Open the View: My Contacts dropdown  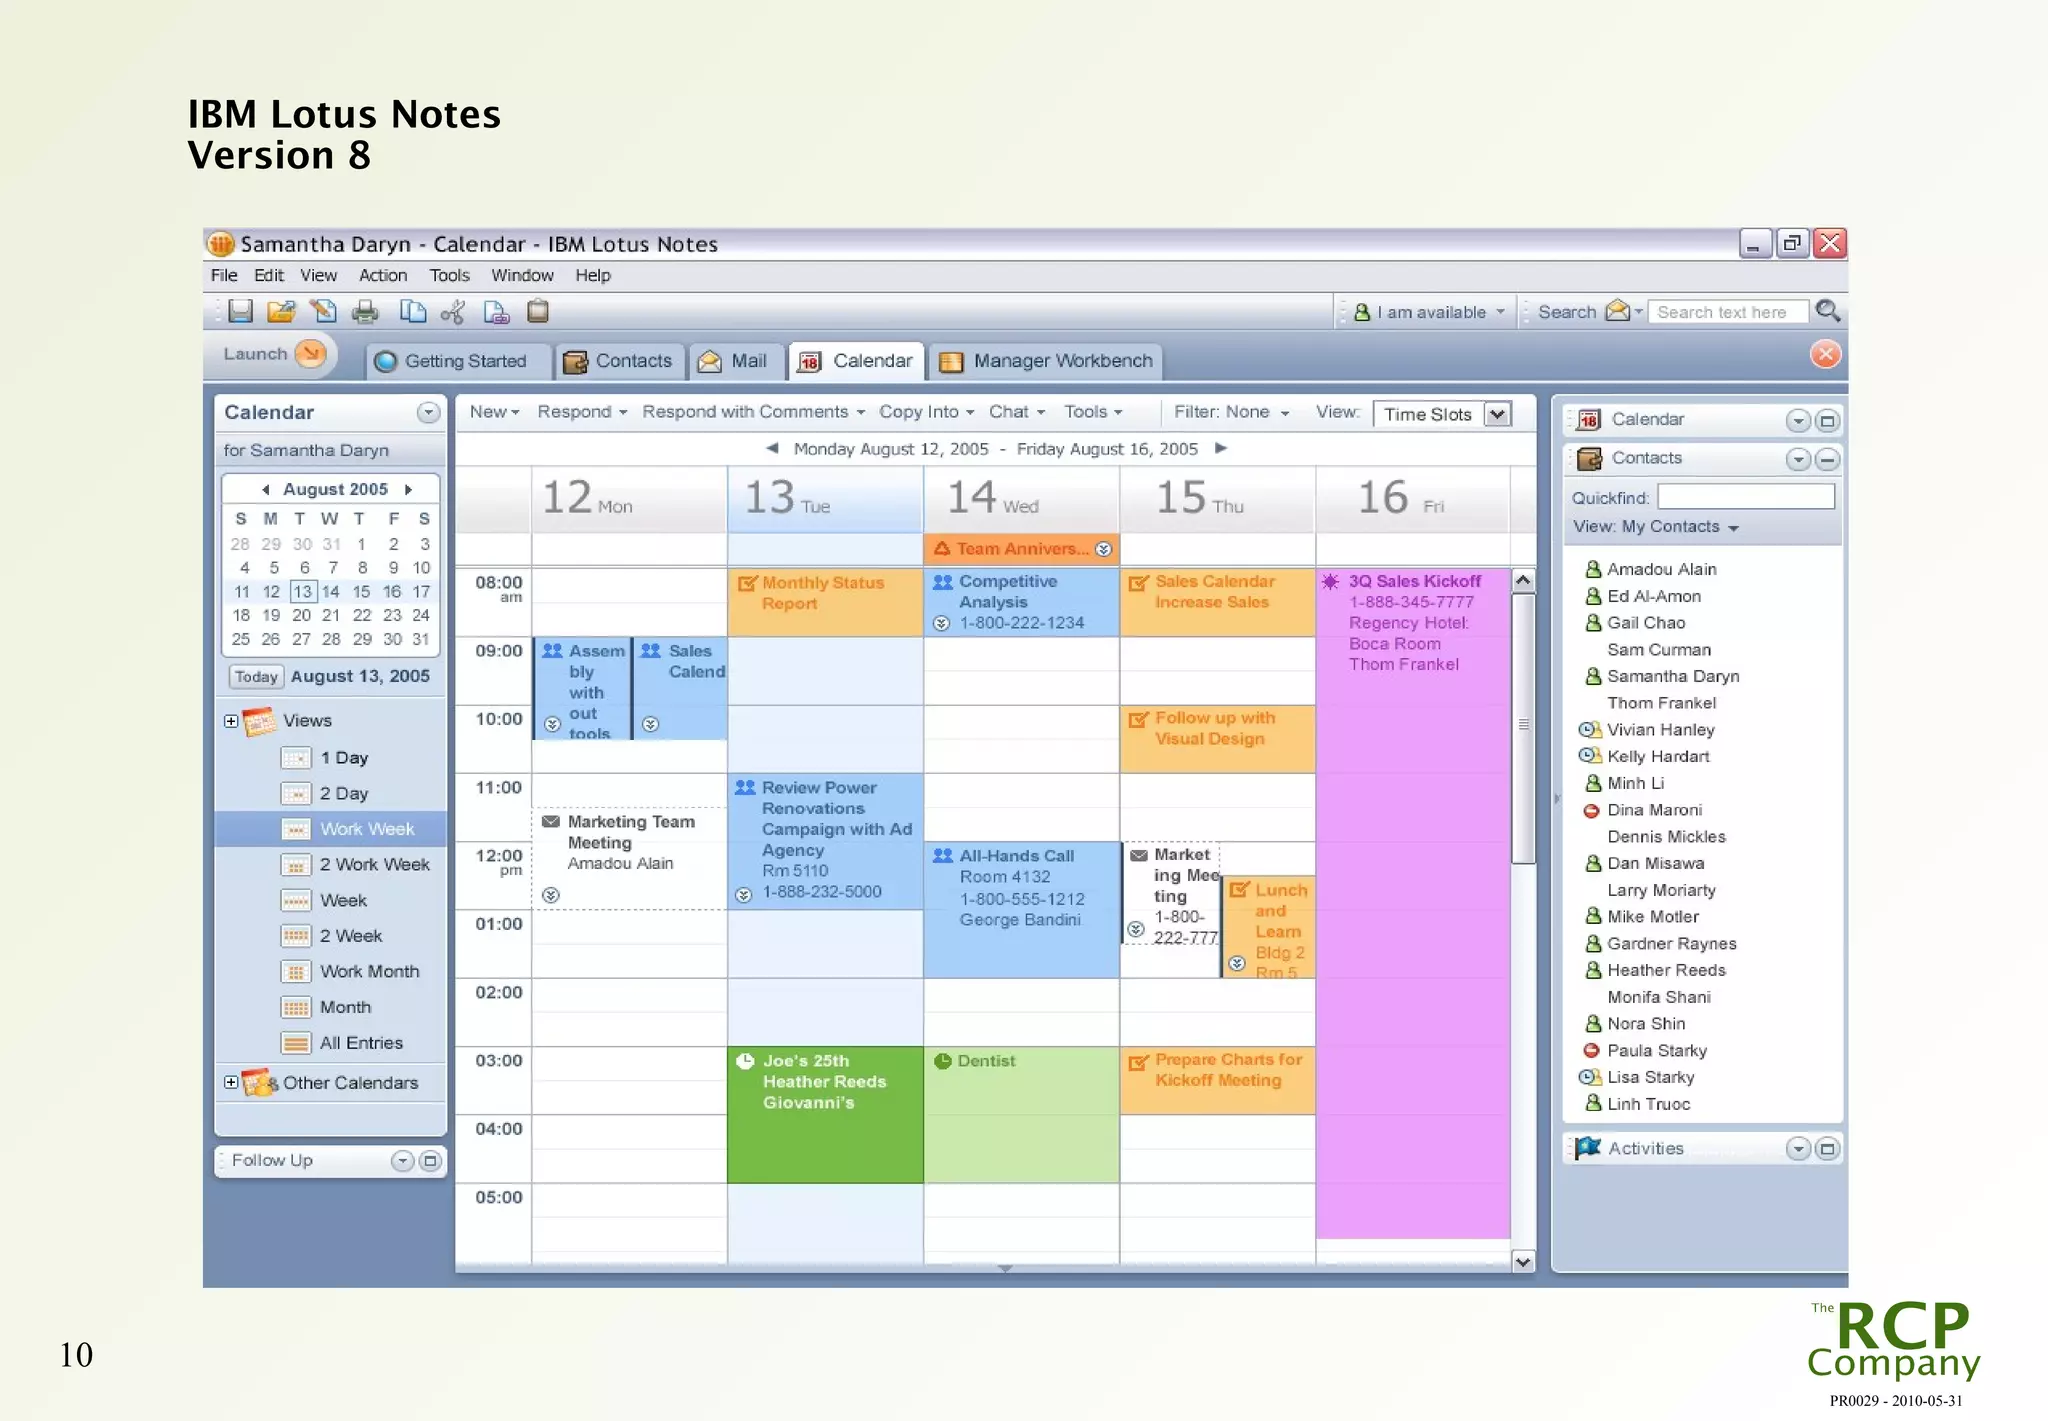click(x=1655, y=527)
